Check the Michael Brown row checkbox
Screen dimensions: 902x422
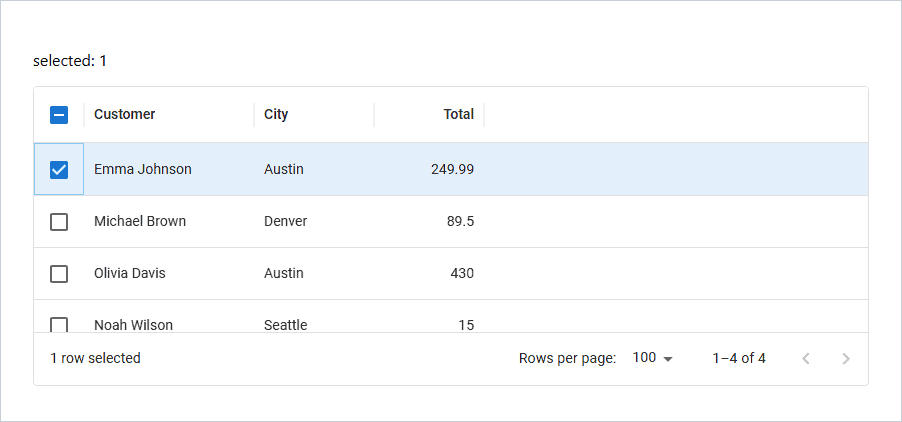tap(59, 222)
